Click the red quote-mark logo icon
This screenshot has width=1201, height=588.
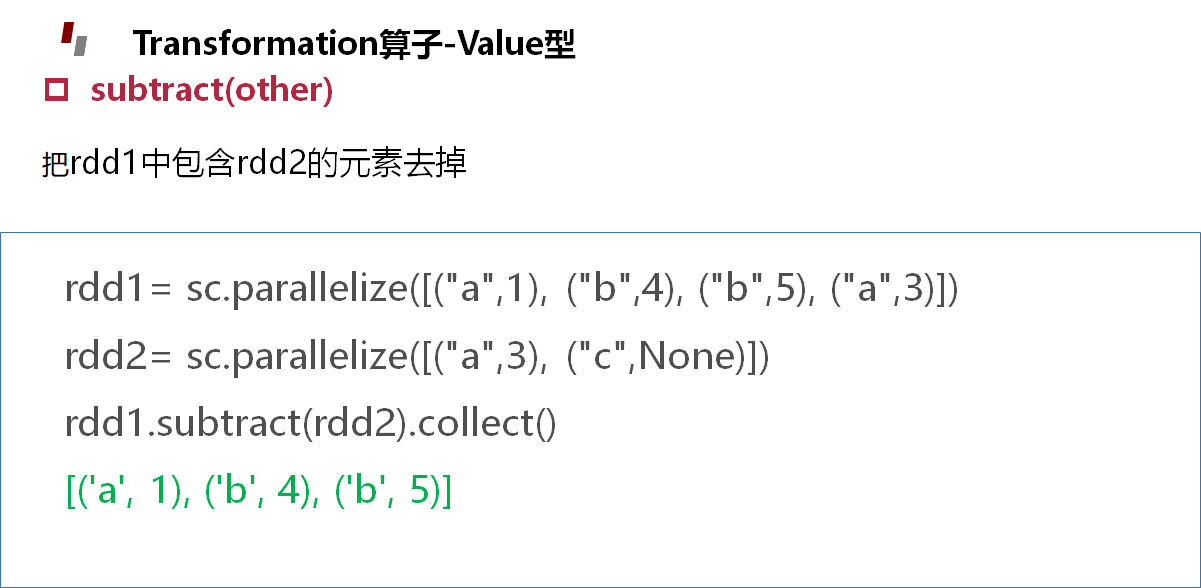(x=67, y=34)
